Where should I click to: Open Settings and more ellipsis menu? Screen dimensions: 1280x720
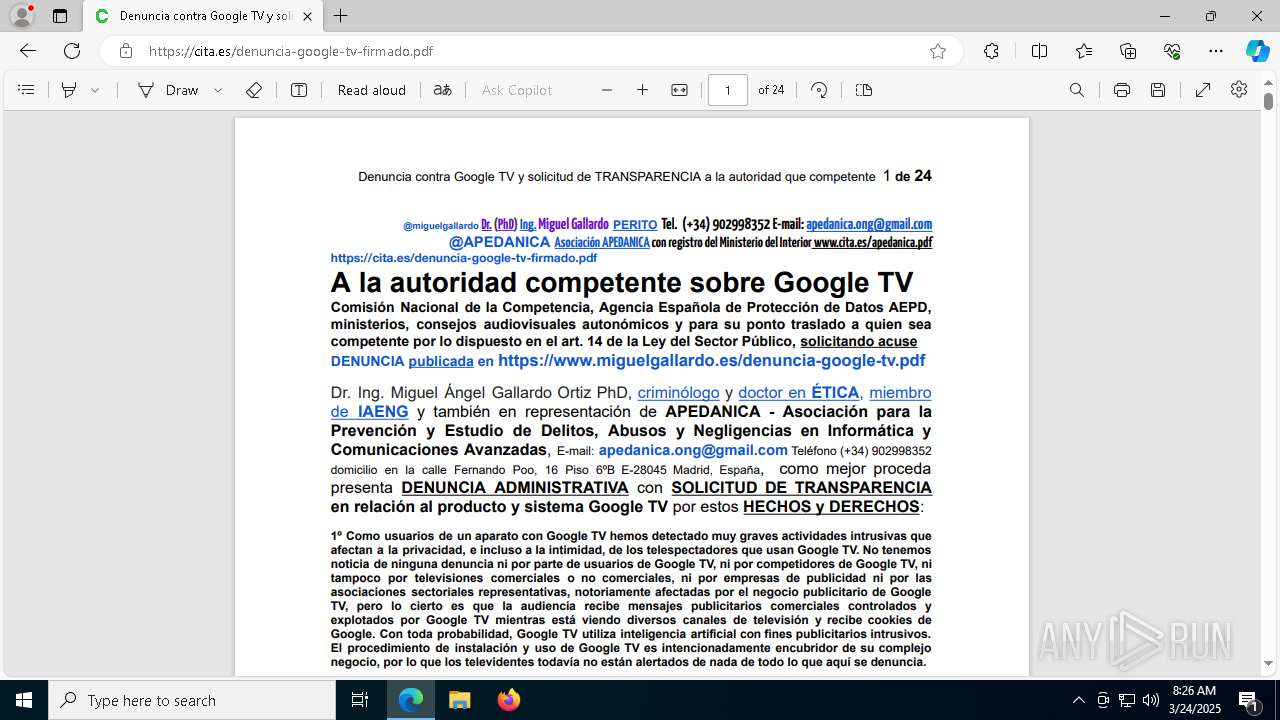point(1216,51)
